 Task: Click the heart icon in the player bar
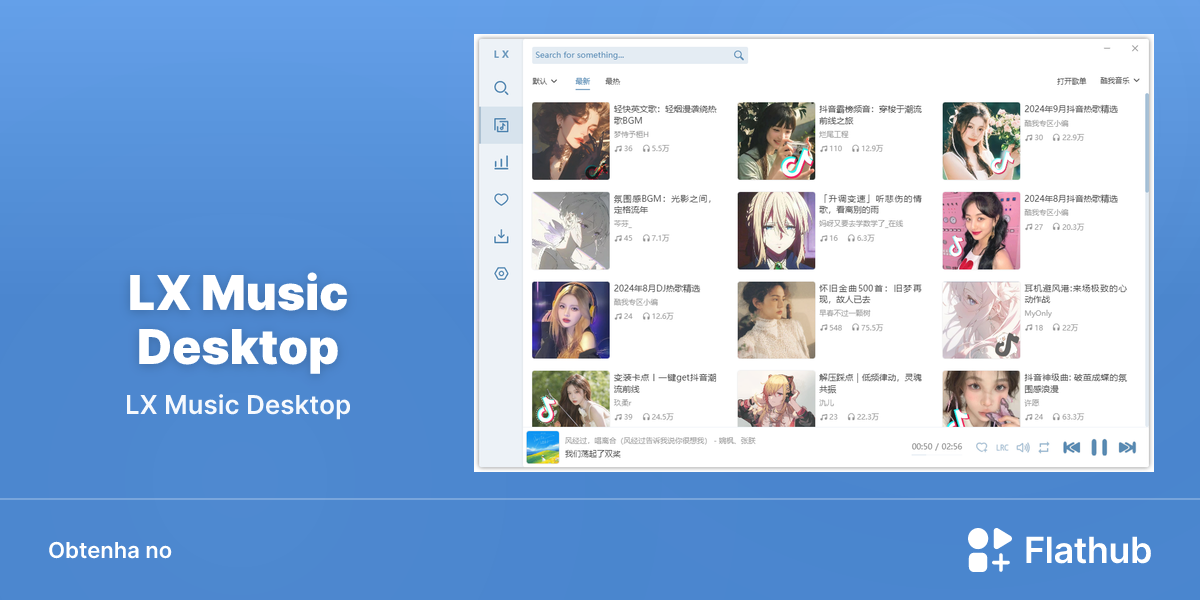(982, 448)
